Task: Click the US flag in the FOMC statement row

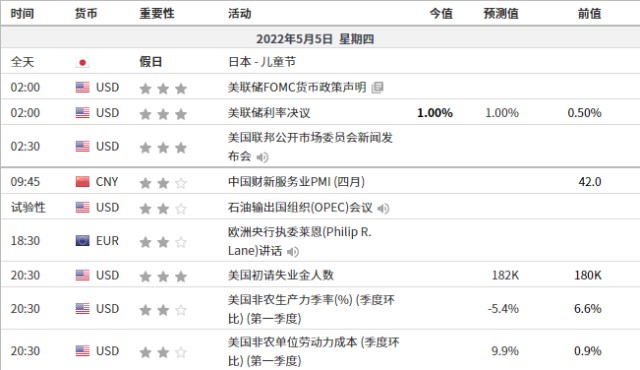Action: pyautogui.click(x=82, y=87)
